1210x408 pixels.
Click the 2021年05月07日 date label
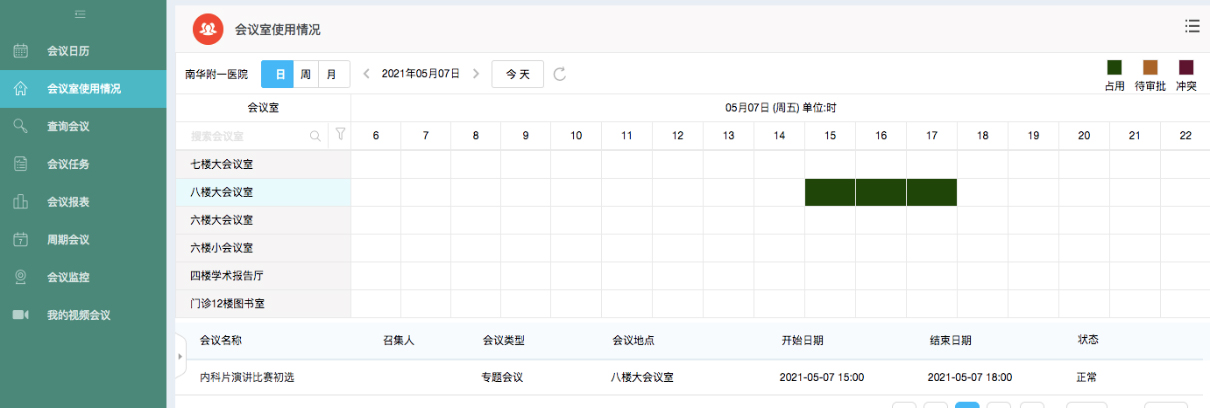tap(421, 74)
